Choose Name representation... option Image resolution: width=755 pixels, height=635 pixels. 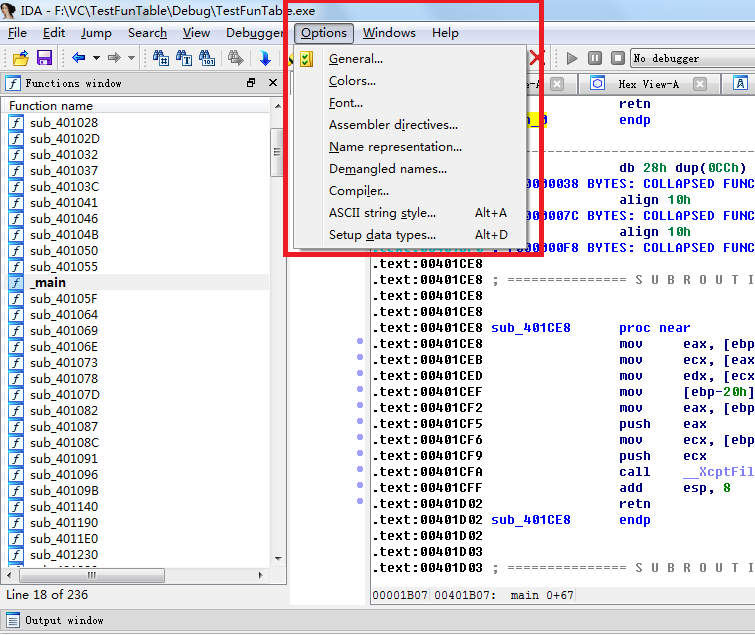410,147
